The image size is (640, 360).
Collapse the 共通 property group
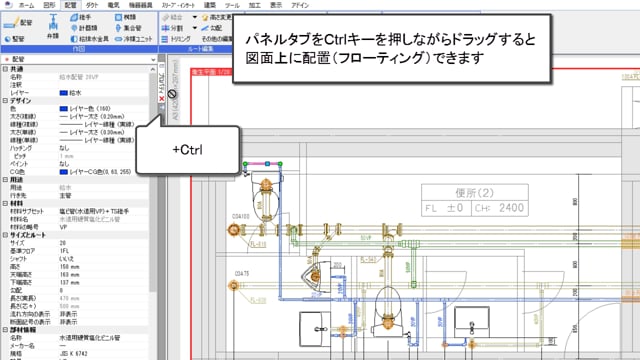pyautogui.click(x=5, y=69)
